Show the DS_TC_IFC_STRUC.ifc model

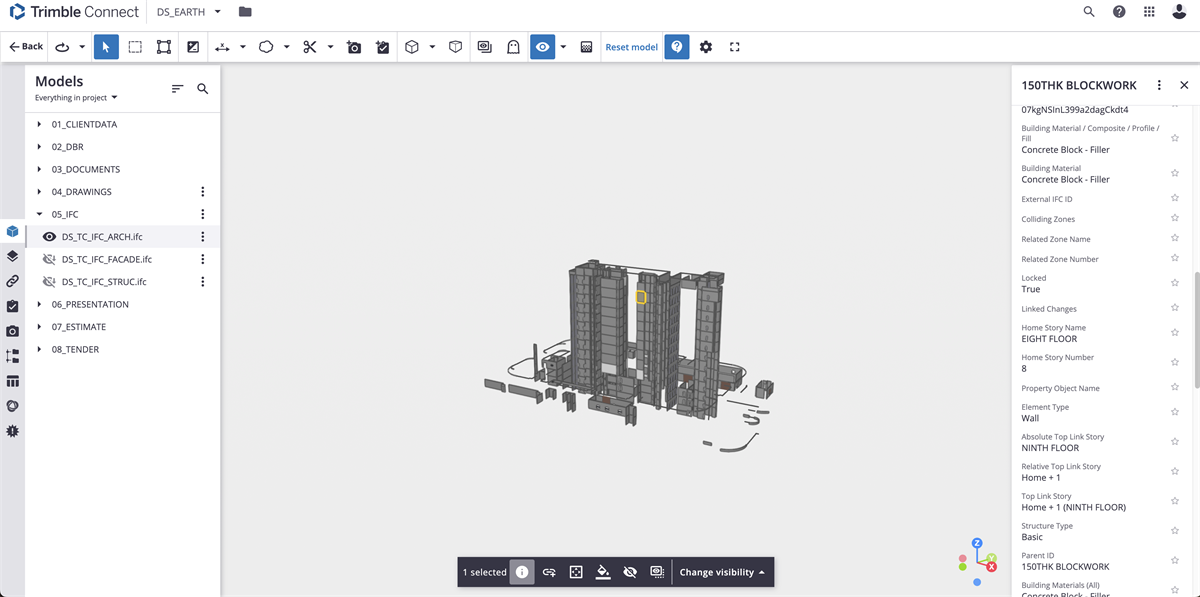click(x=49, y=282)
